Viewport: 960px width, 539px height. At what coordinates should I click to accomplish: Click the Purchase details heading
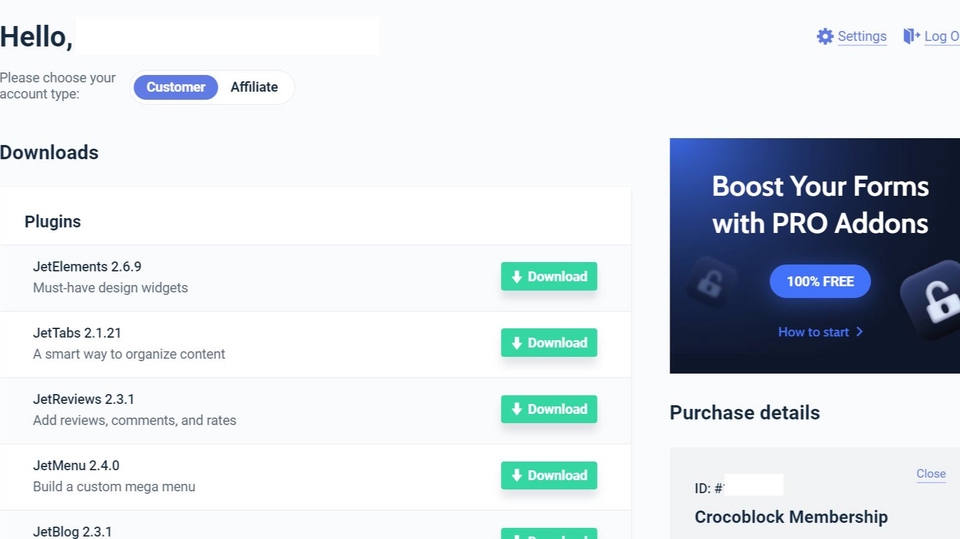point(744,412)
